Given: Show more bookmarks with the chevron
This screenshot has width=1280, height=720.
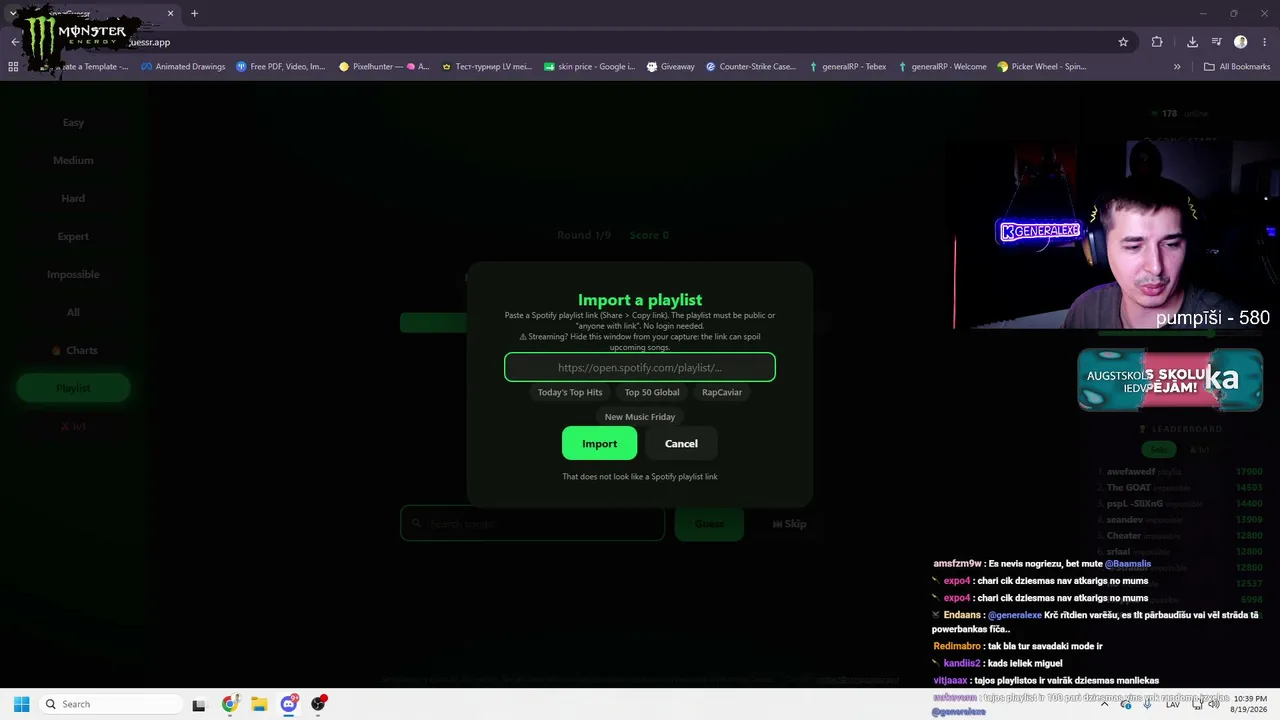Looking at the screenshot, I should (x=1177, y=67).
